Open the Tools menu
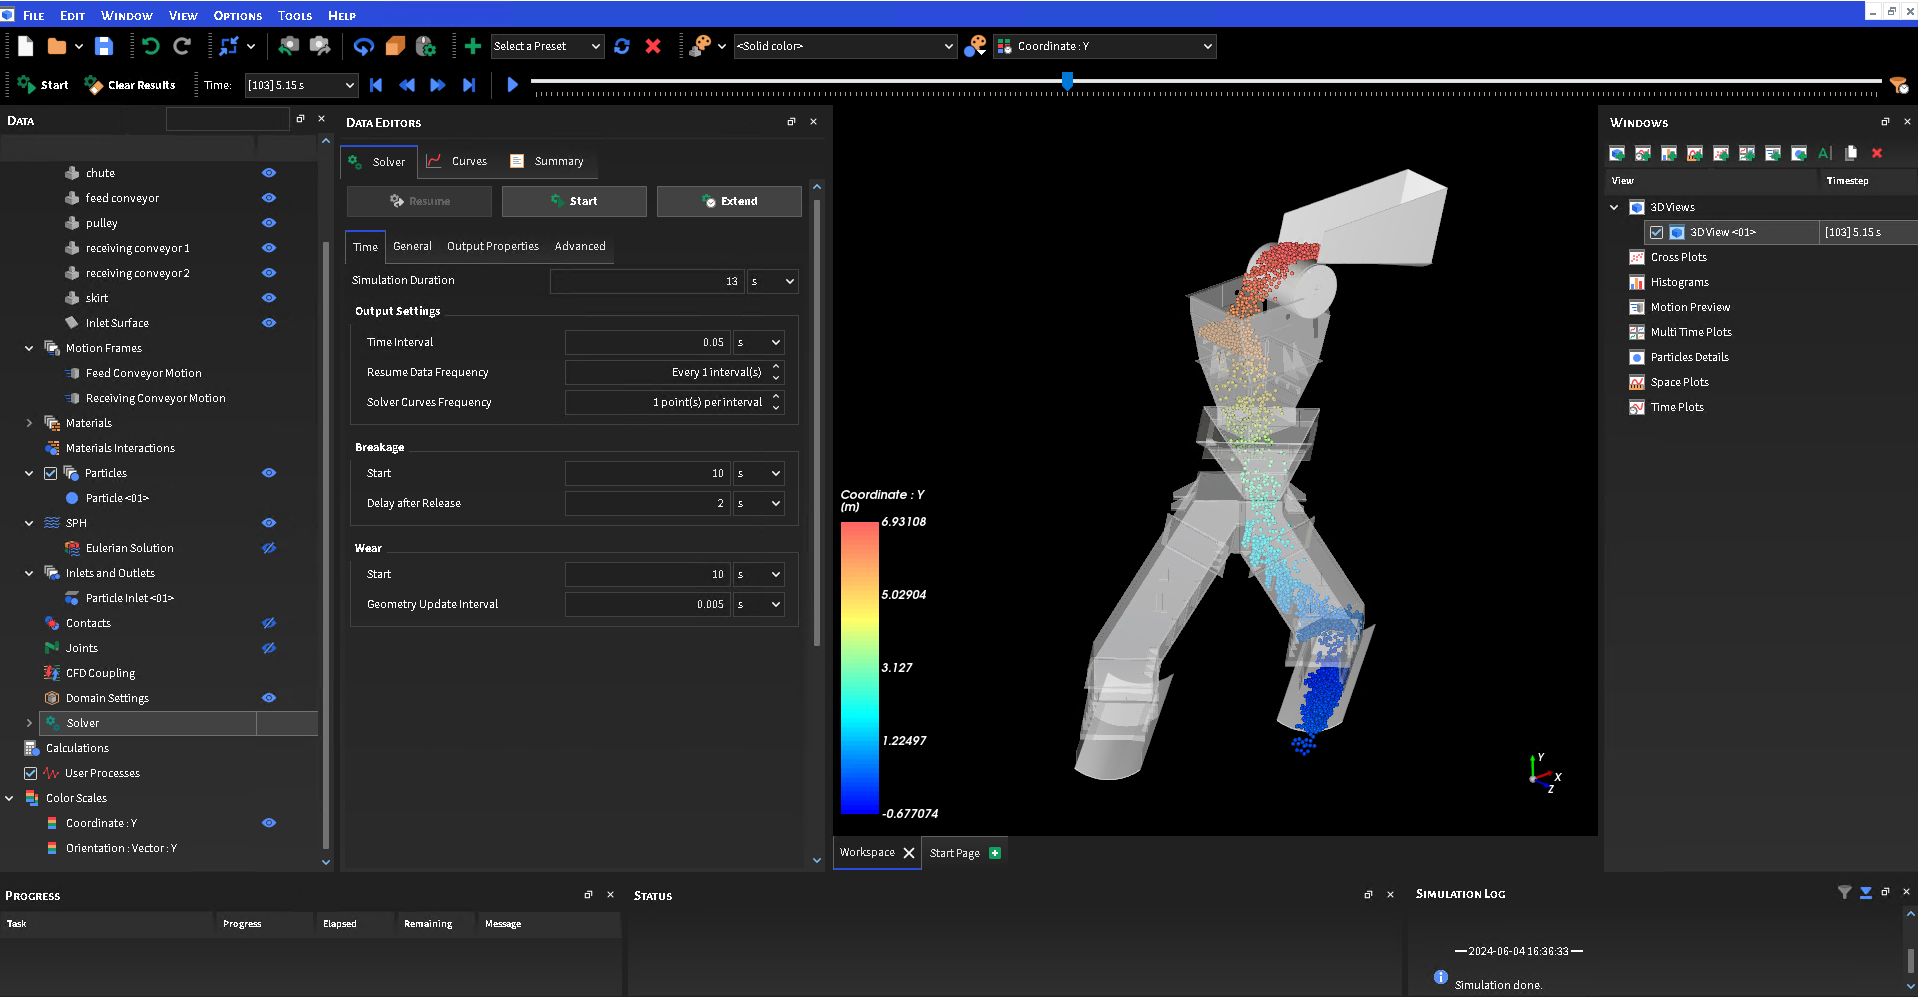Image resolution: width=1918 pixels, height=997 pixels. [x=294, y=15]
